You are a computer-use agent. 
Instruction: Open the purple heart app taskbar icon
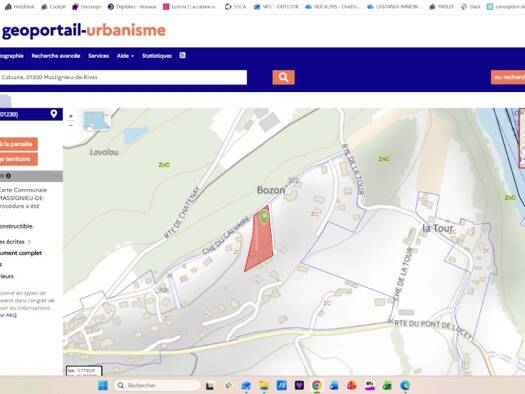[x=299, y=385]
